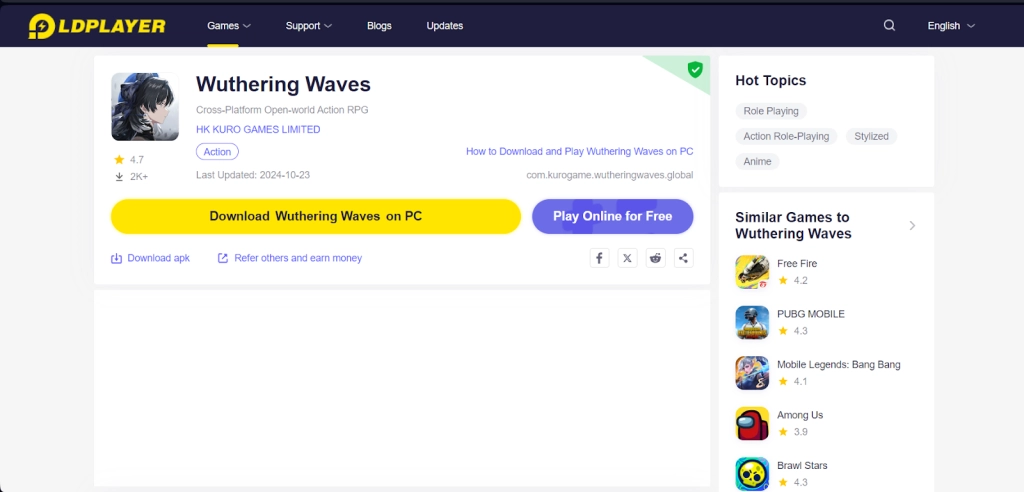
Task: Open Mobile Legends: Bang Bang icon
Action: point(752,373)
